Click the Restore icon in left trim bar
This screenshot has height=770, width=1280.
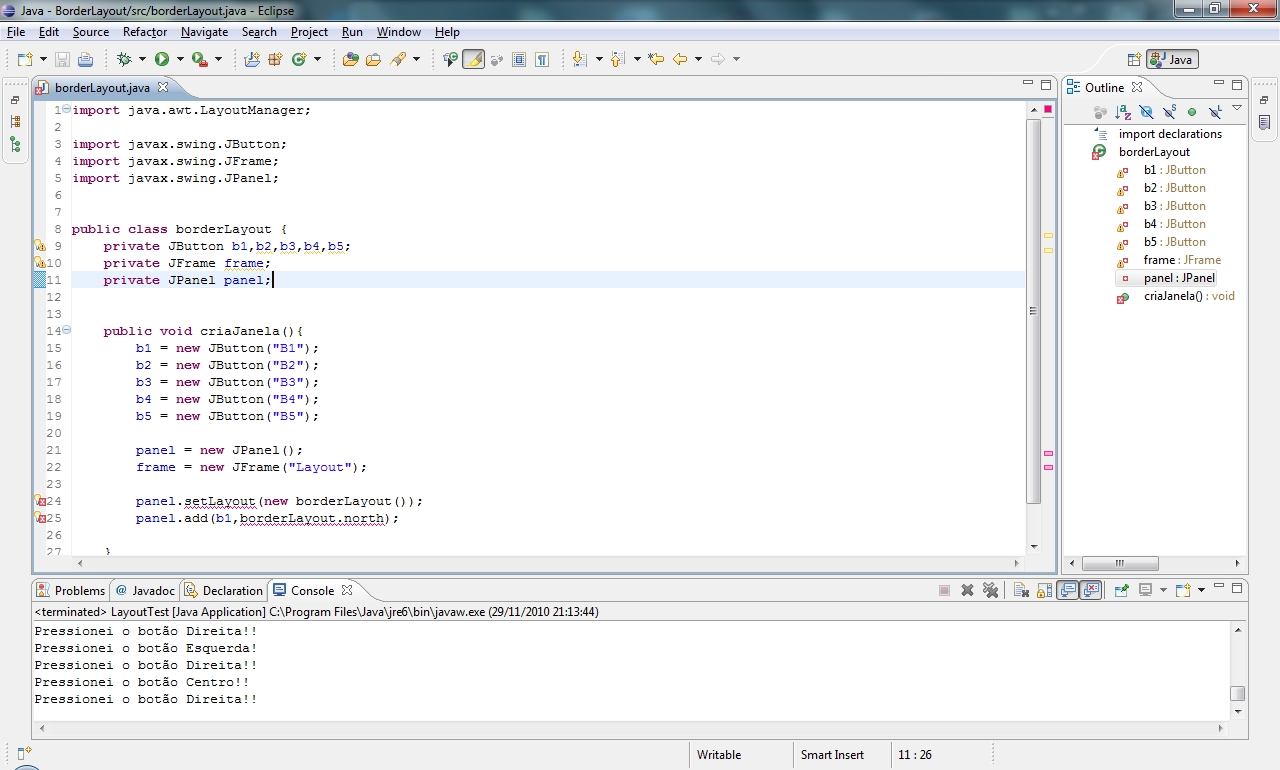[15, 100]
